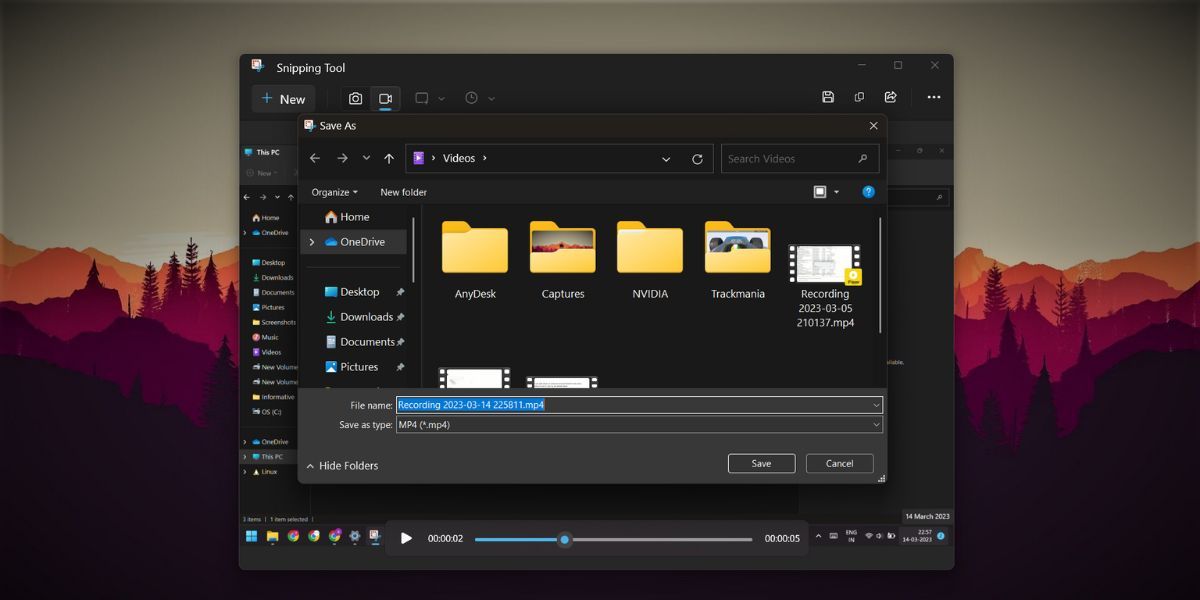Click the Copy icon in Snipping Tool toolbar
The image size is (1200, 600).
[x=859, y=96]
